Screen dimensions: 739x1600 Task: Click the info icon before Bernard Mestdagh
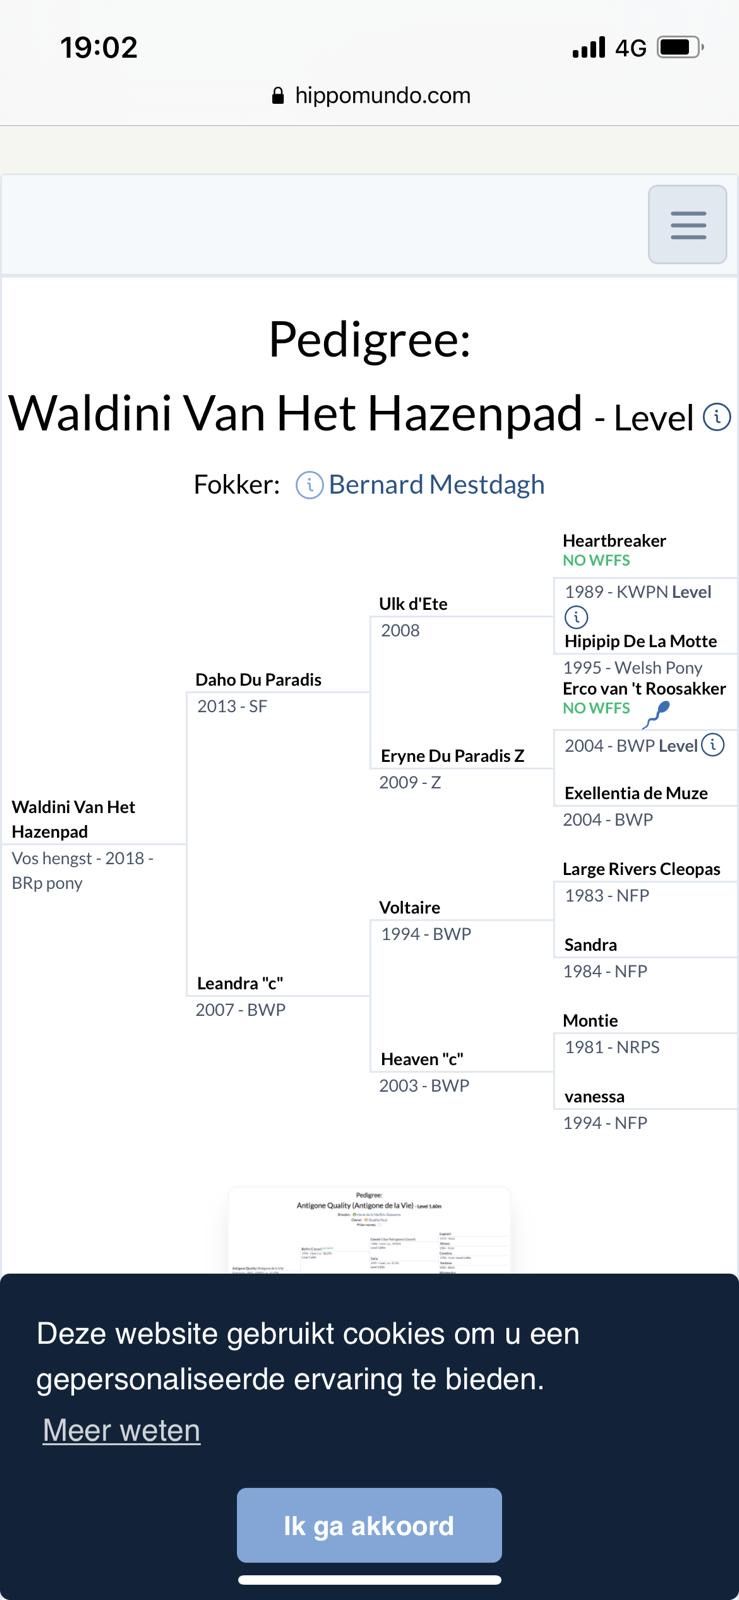coord(309,486)
